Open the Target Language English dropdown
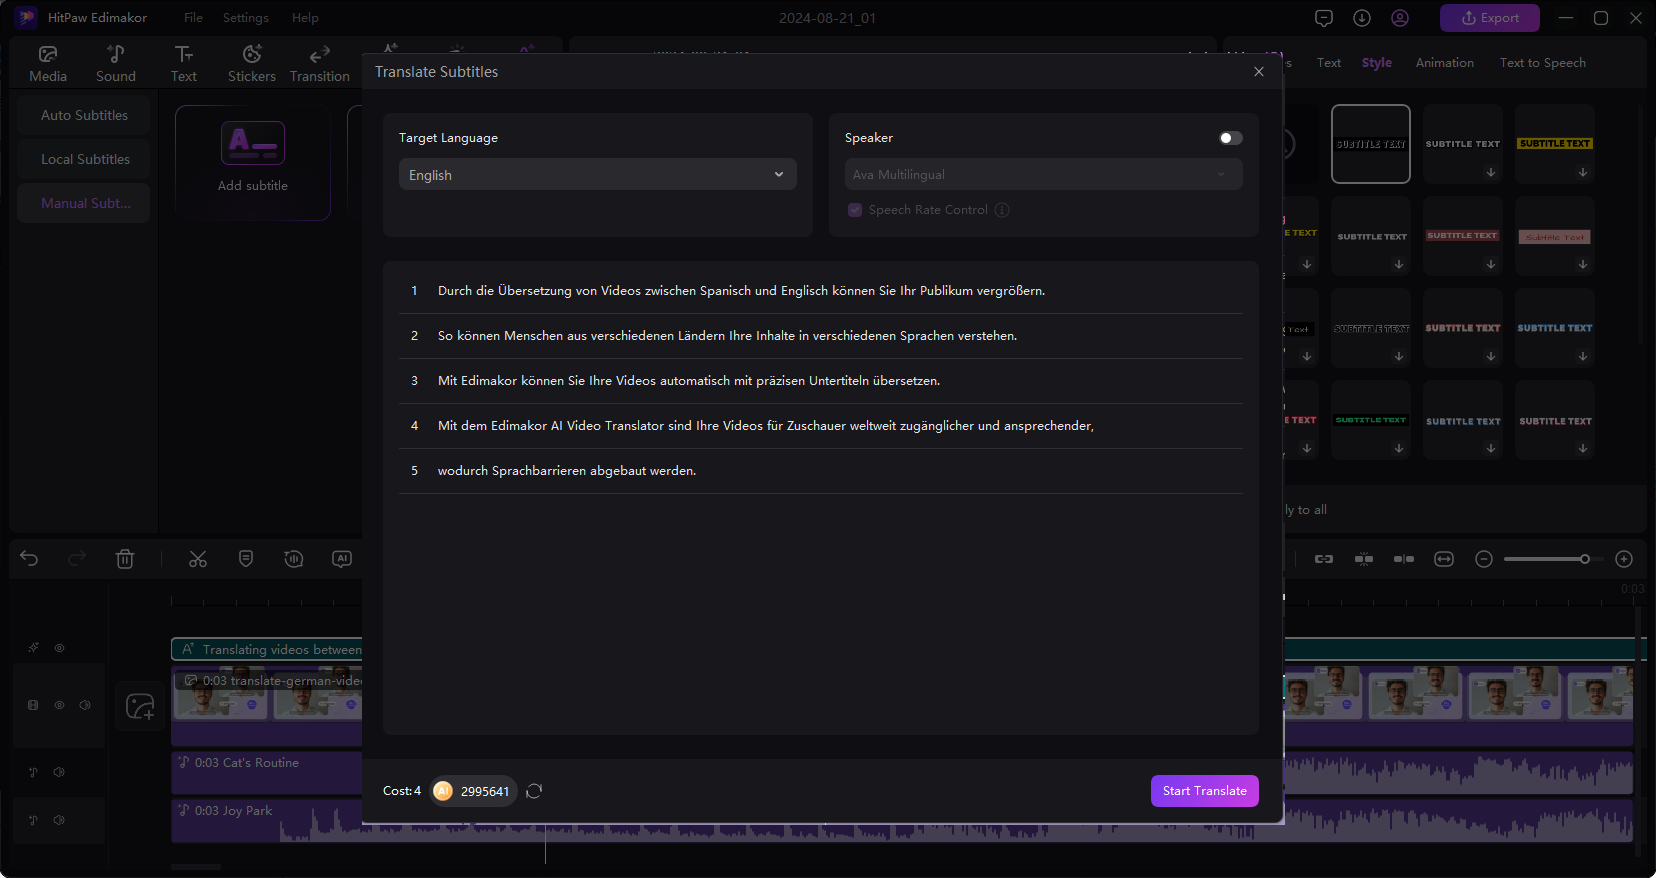Screen dimensions: 1656x878 click(598, 174)
